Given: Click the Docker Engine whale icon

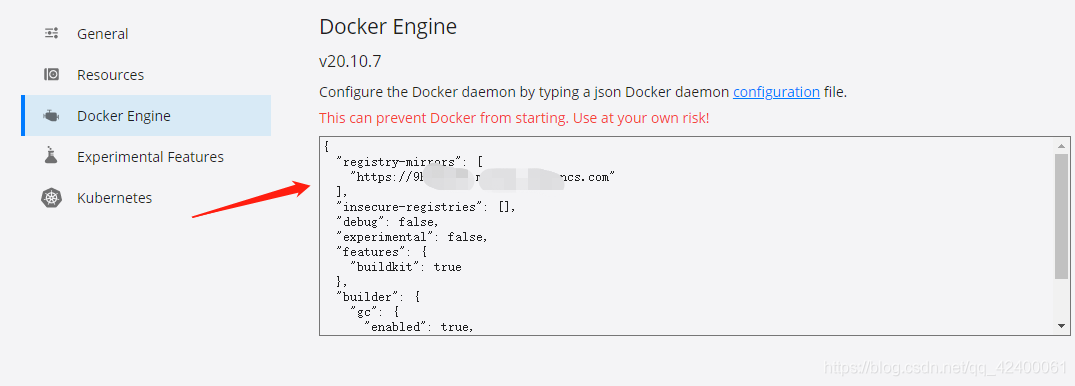Looking at the screenshot, I should point(51,115).
